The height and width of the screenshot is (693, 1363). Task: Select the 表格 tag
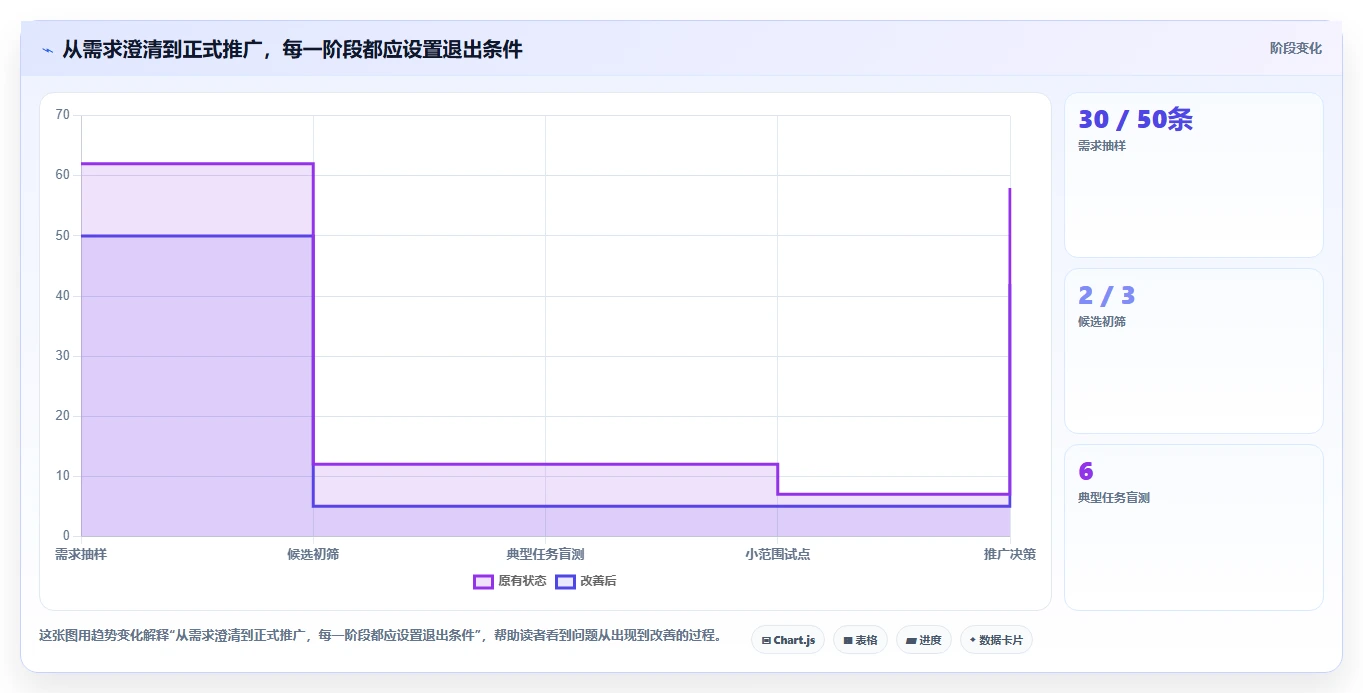coord(860,640)
